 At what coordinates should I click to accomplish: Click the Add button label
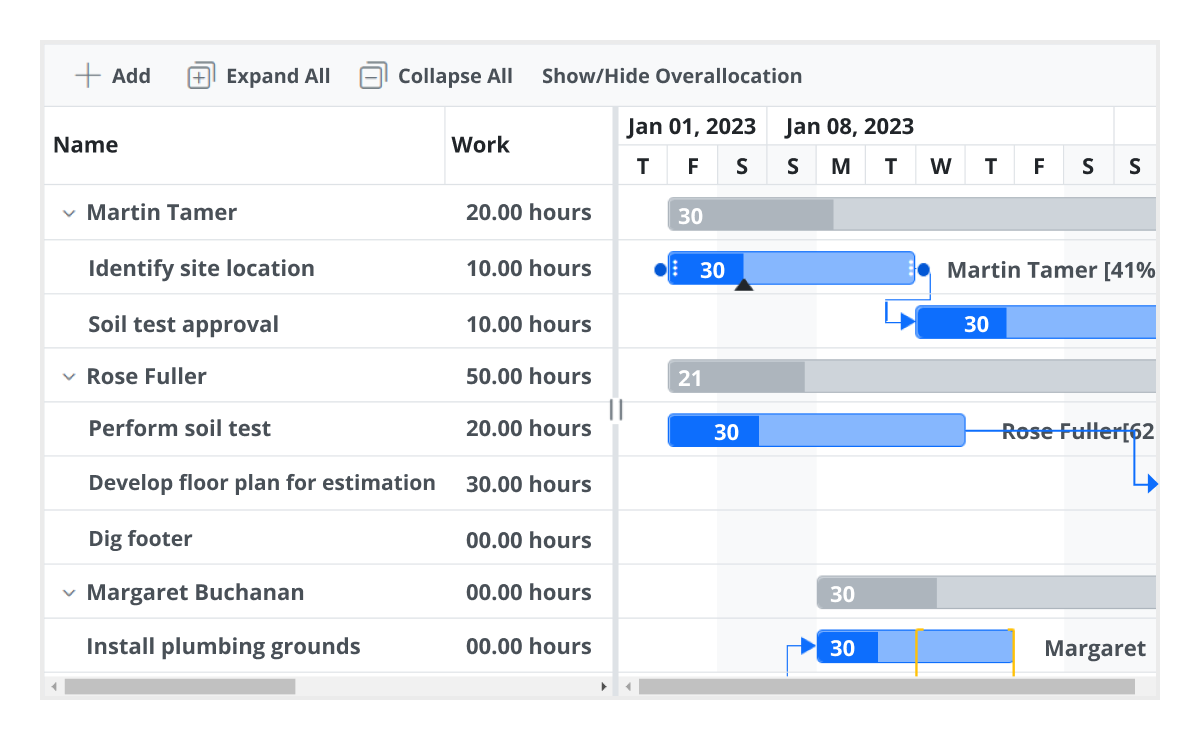point(131,75)
